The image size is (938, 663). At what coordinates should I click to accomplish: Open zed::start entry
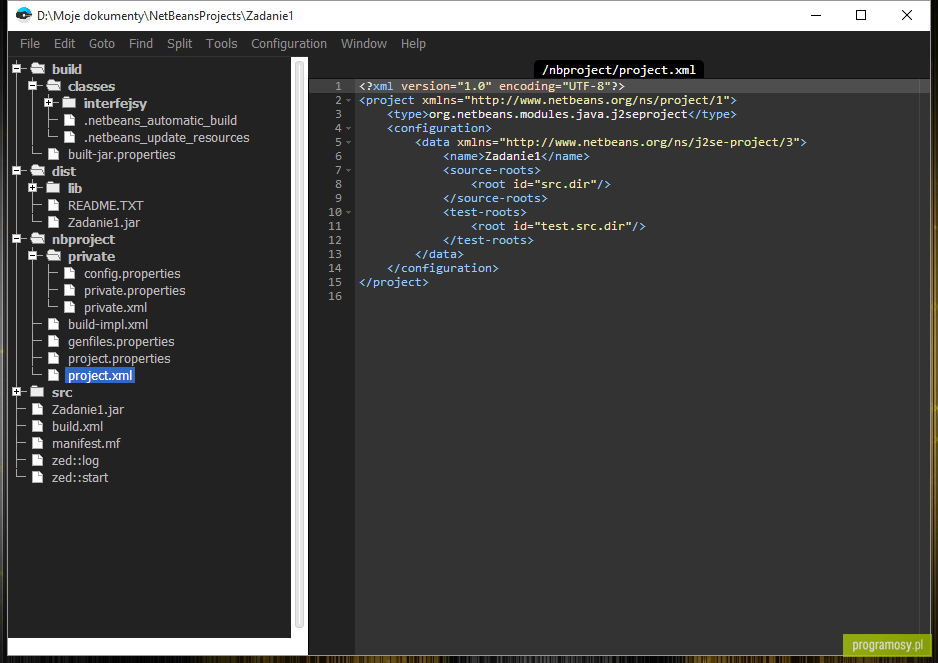[80, 478]
